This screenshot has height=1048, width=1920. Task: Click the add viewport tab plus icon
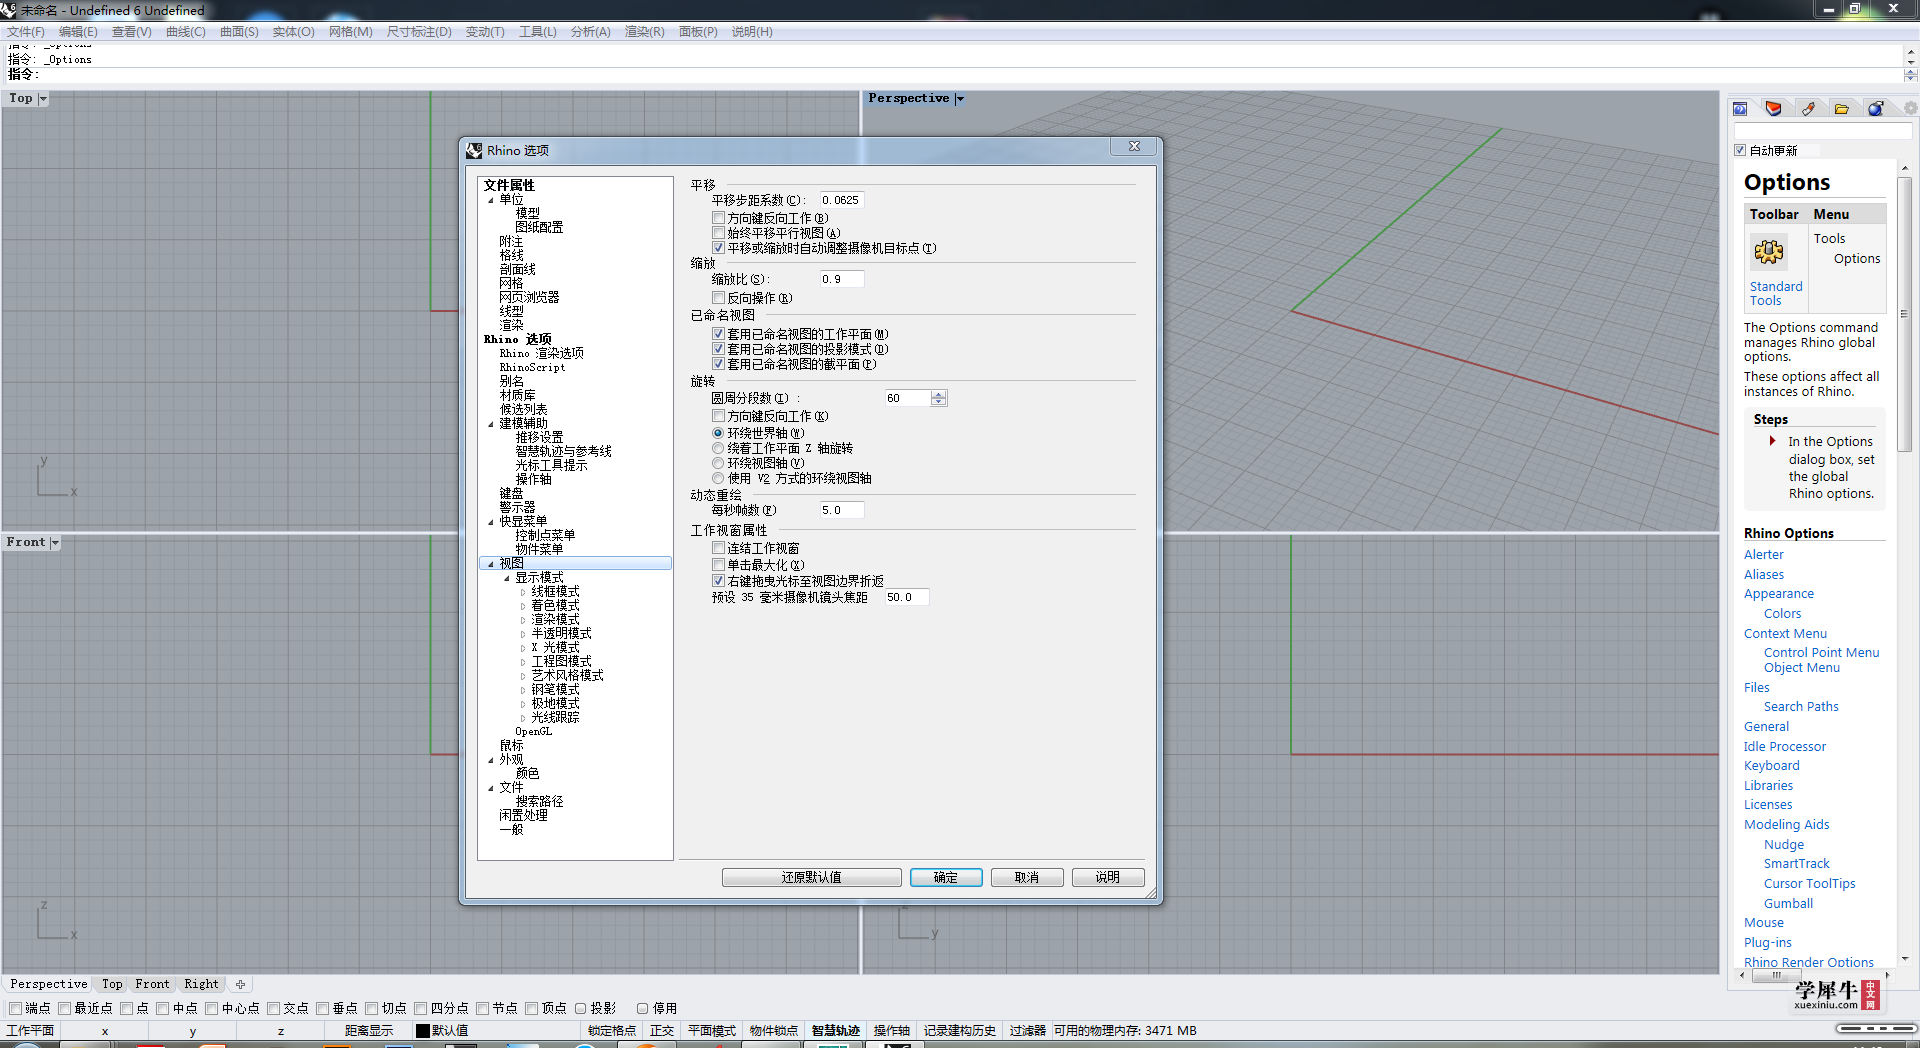pyautogui.click(x=240, y=984)
